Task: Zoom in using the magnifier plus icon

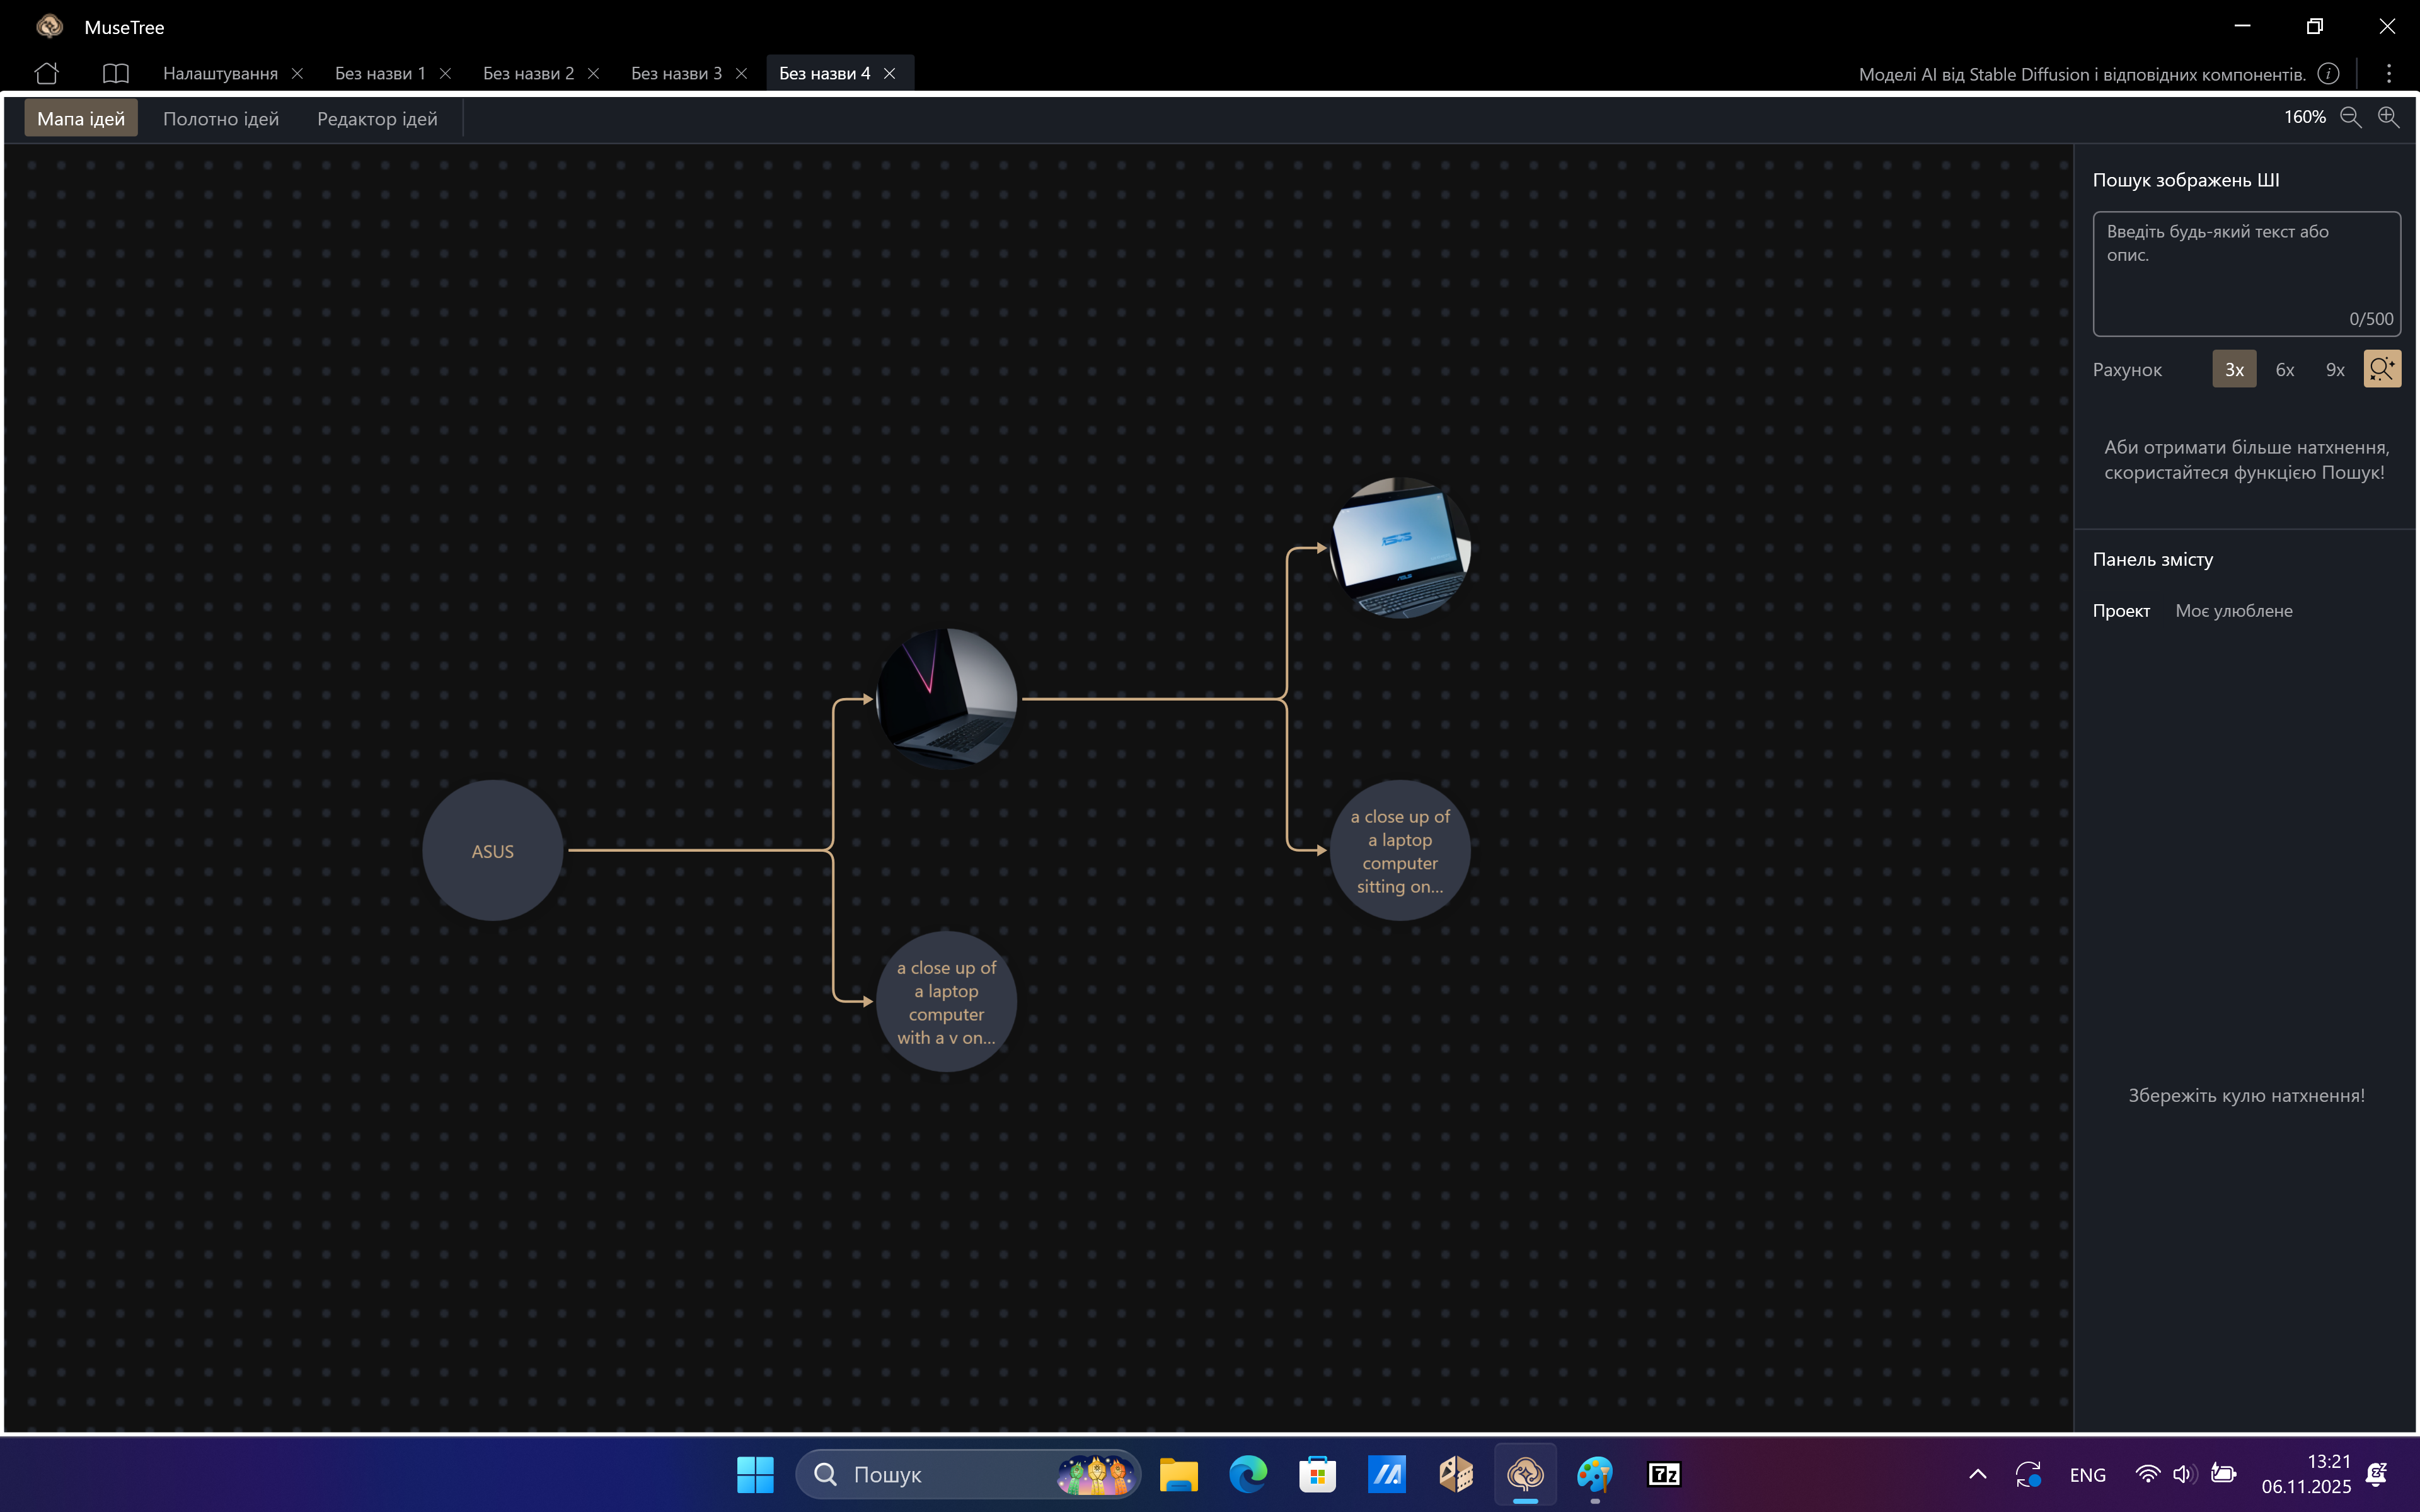Action: (2388, 117)
